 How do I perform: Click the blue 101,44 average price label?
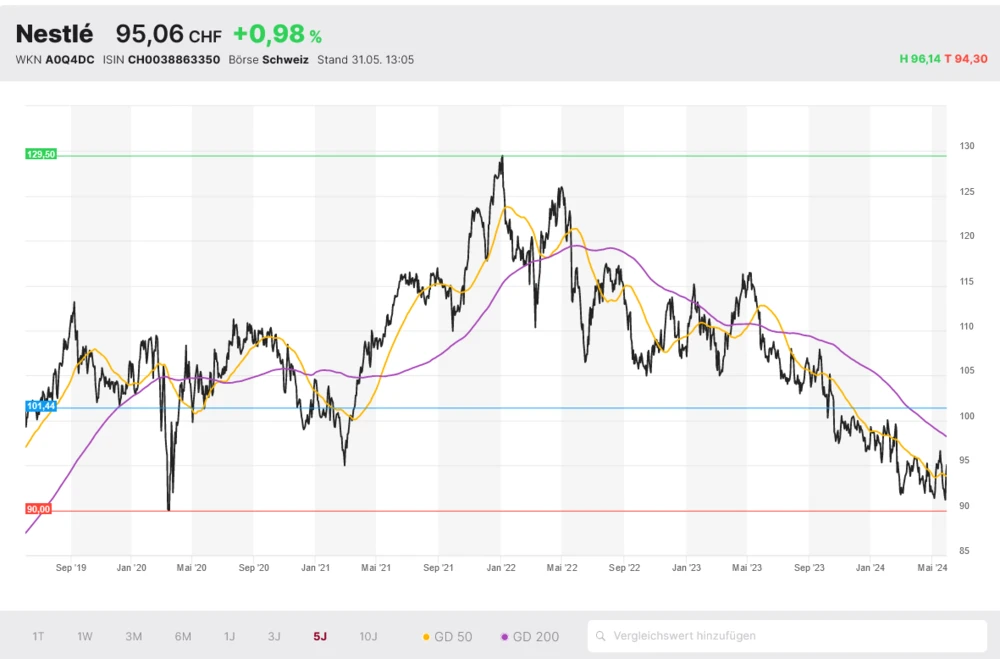[41, 407]
